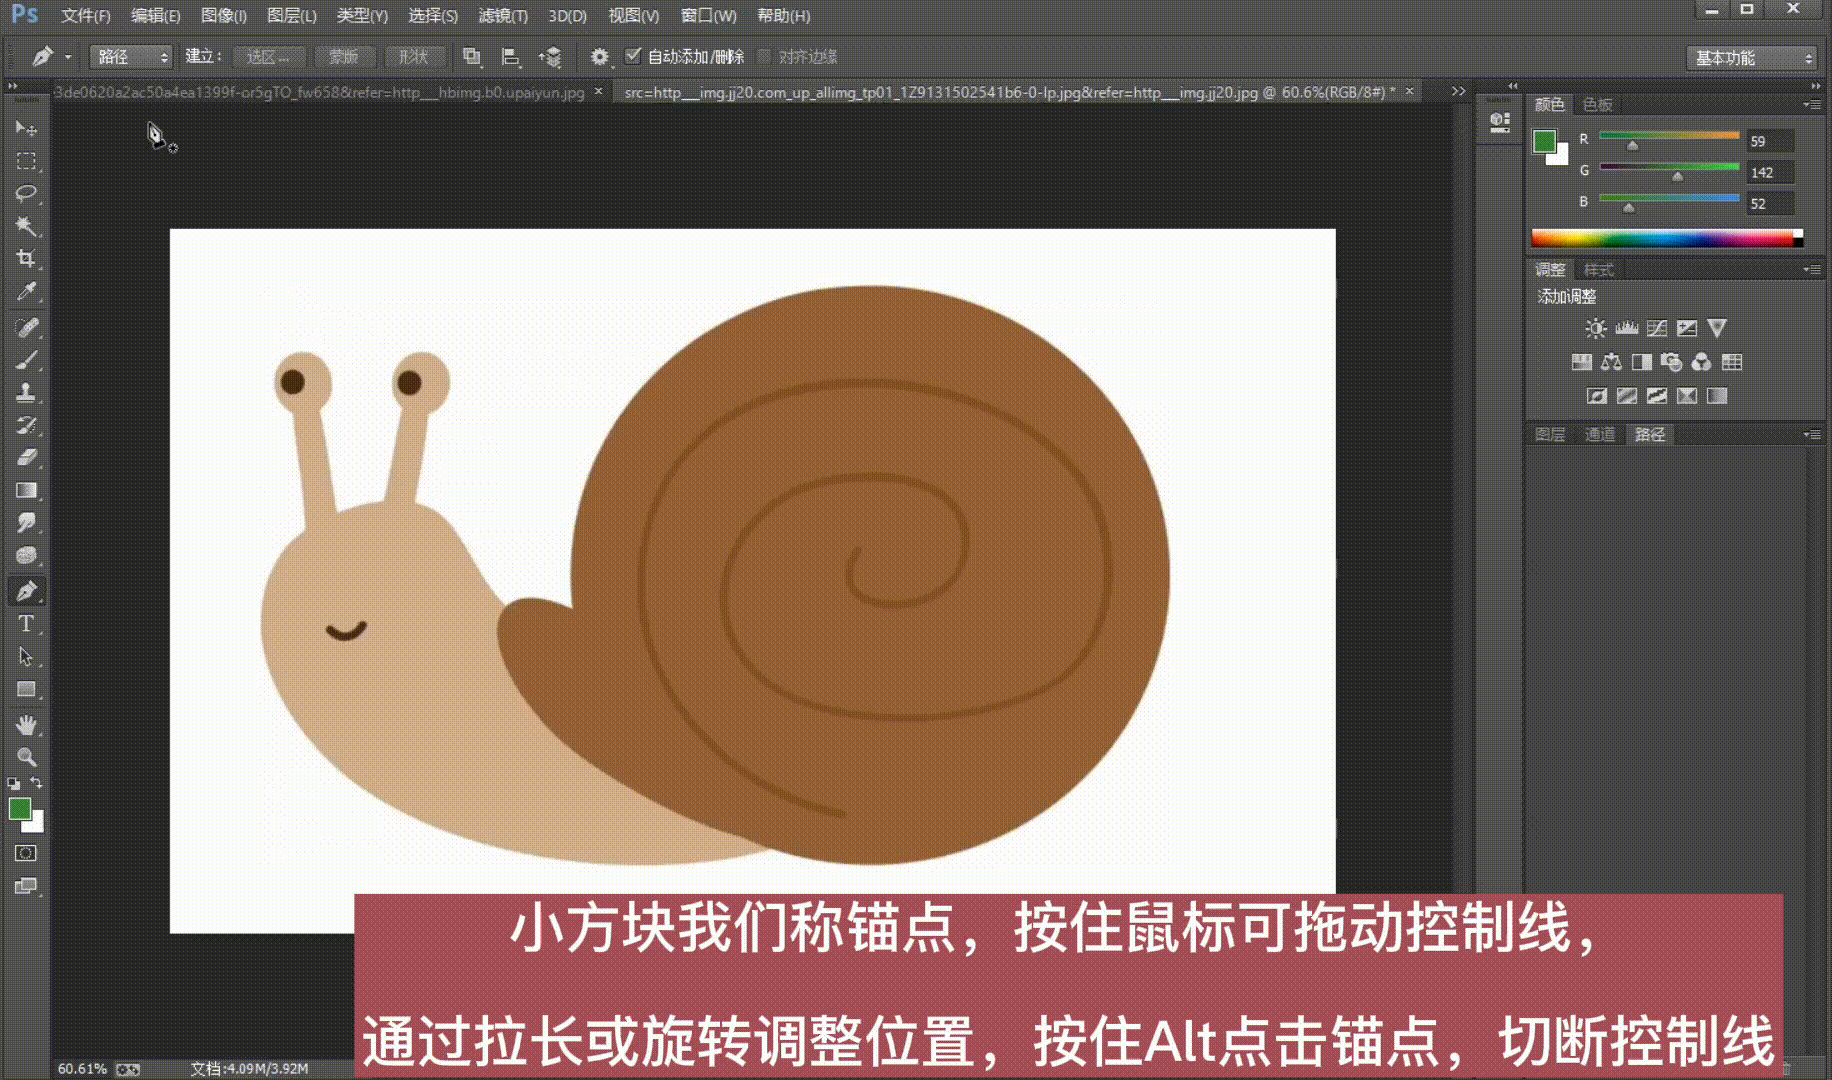Select the Clone Stamp tool
The image size is (1832, 1080).
pos(26,392)
